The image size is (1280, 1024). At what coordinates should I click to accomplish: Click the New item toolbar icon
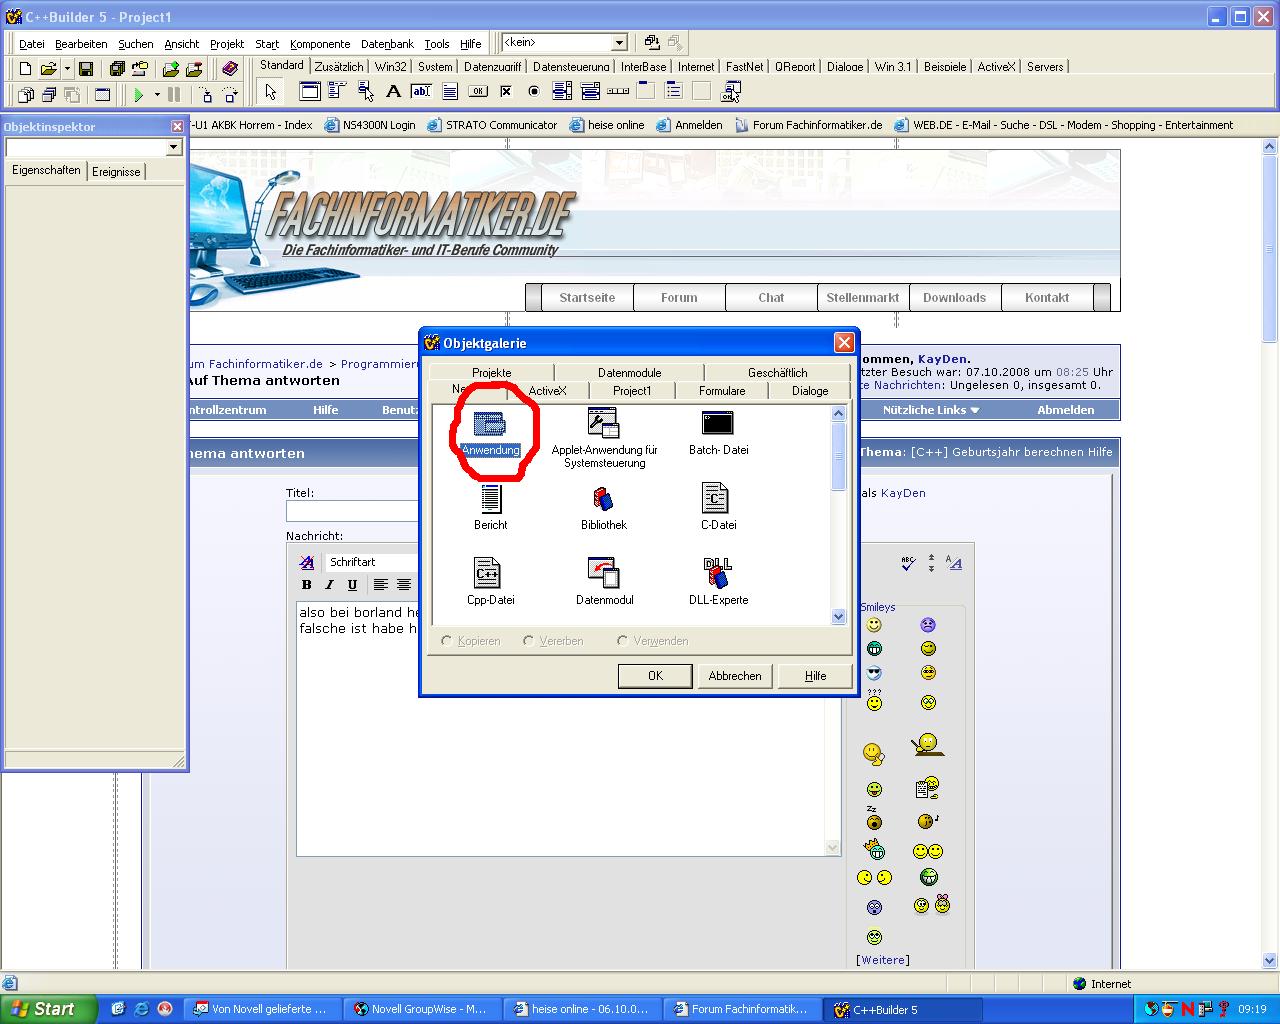pos(25,69)
